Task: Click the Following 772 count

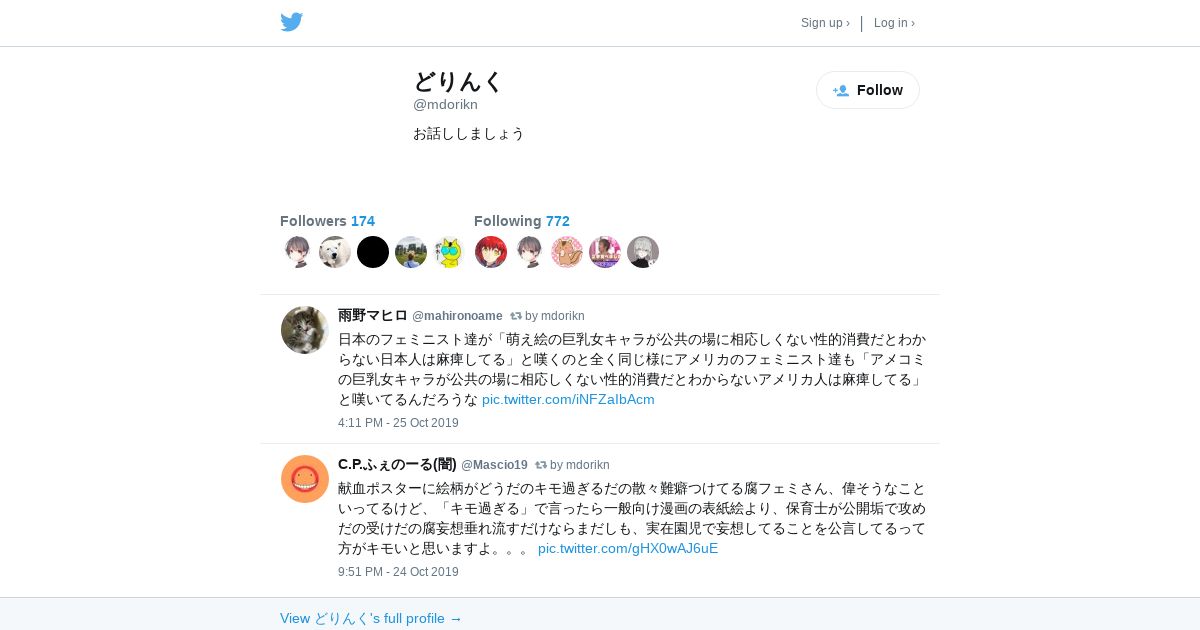Action: 522,221
